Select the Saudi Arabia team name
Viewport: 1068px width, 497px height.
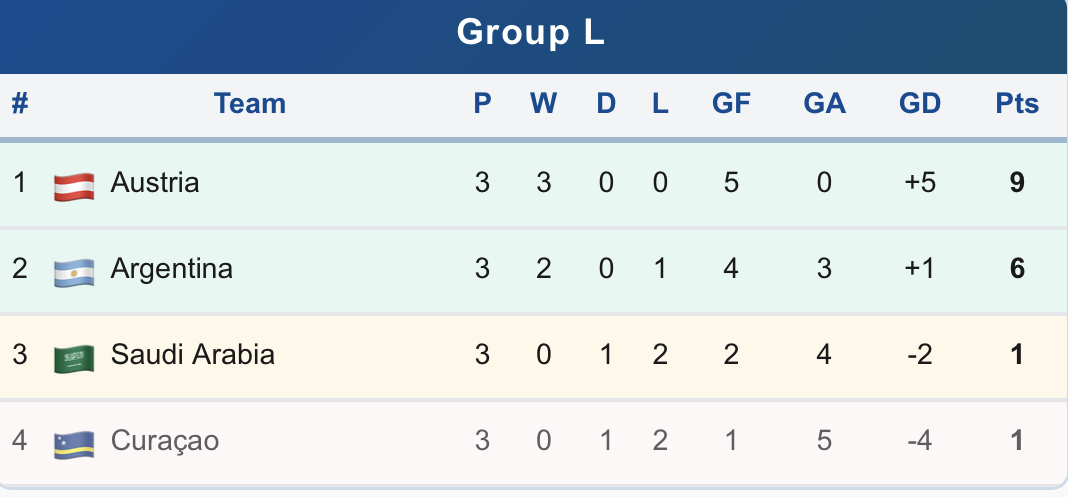point(192,355)
